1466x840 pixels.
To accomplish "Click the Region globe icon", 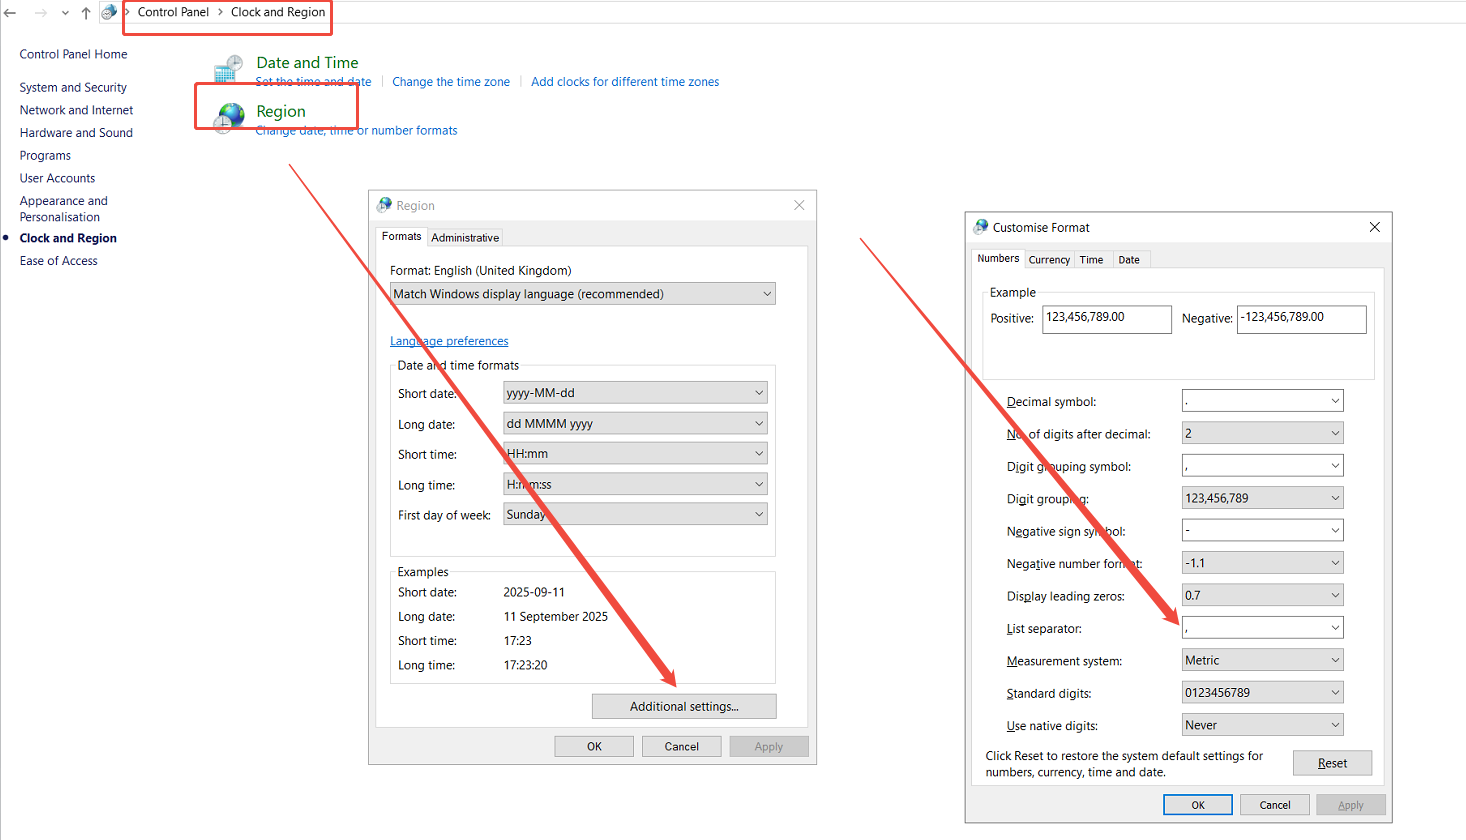I will (229, 117).
